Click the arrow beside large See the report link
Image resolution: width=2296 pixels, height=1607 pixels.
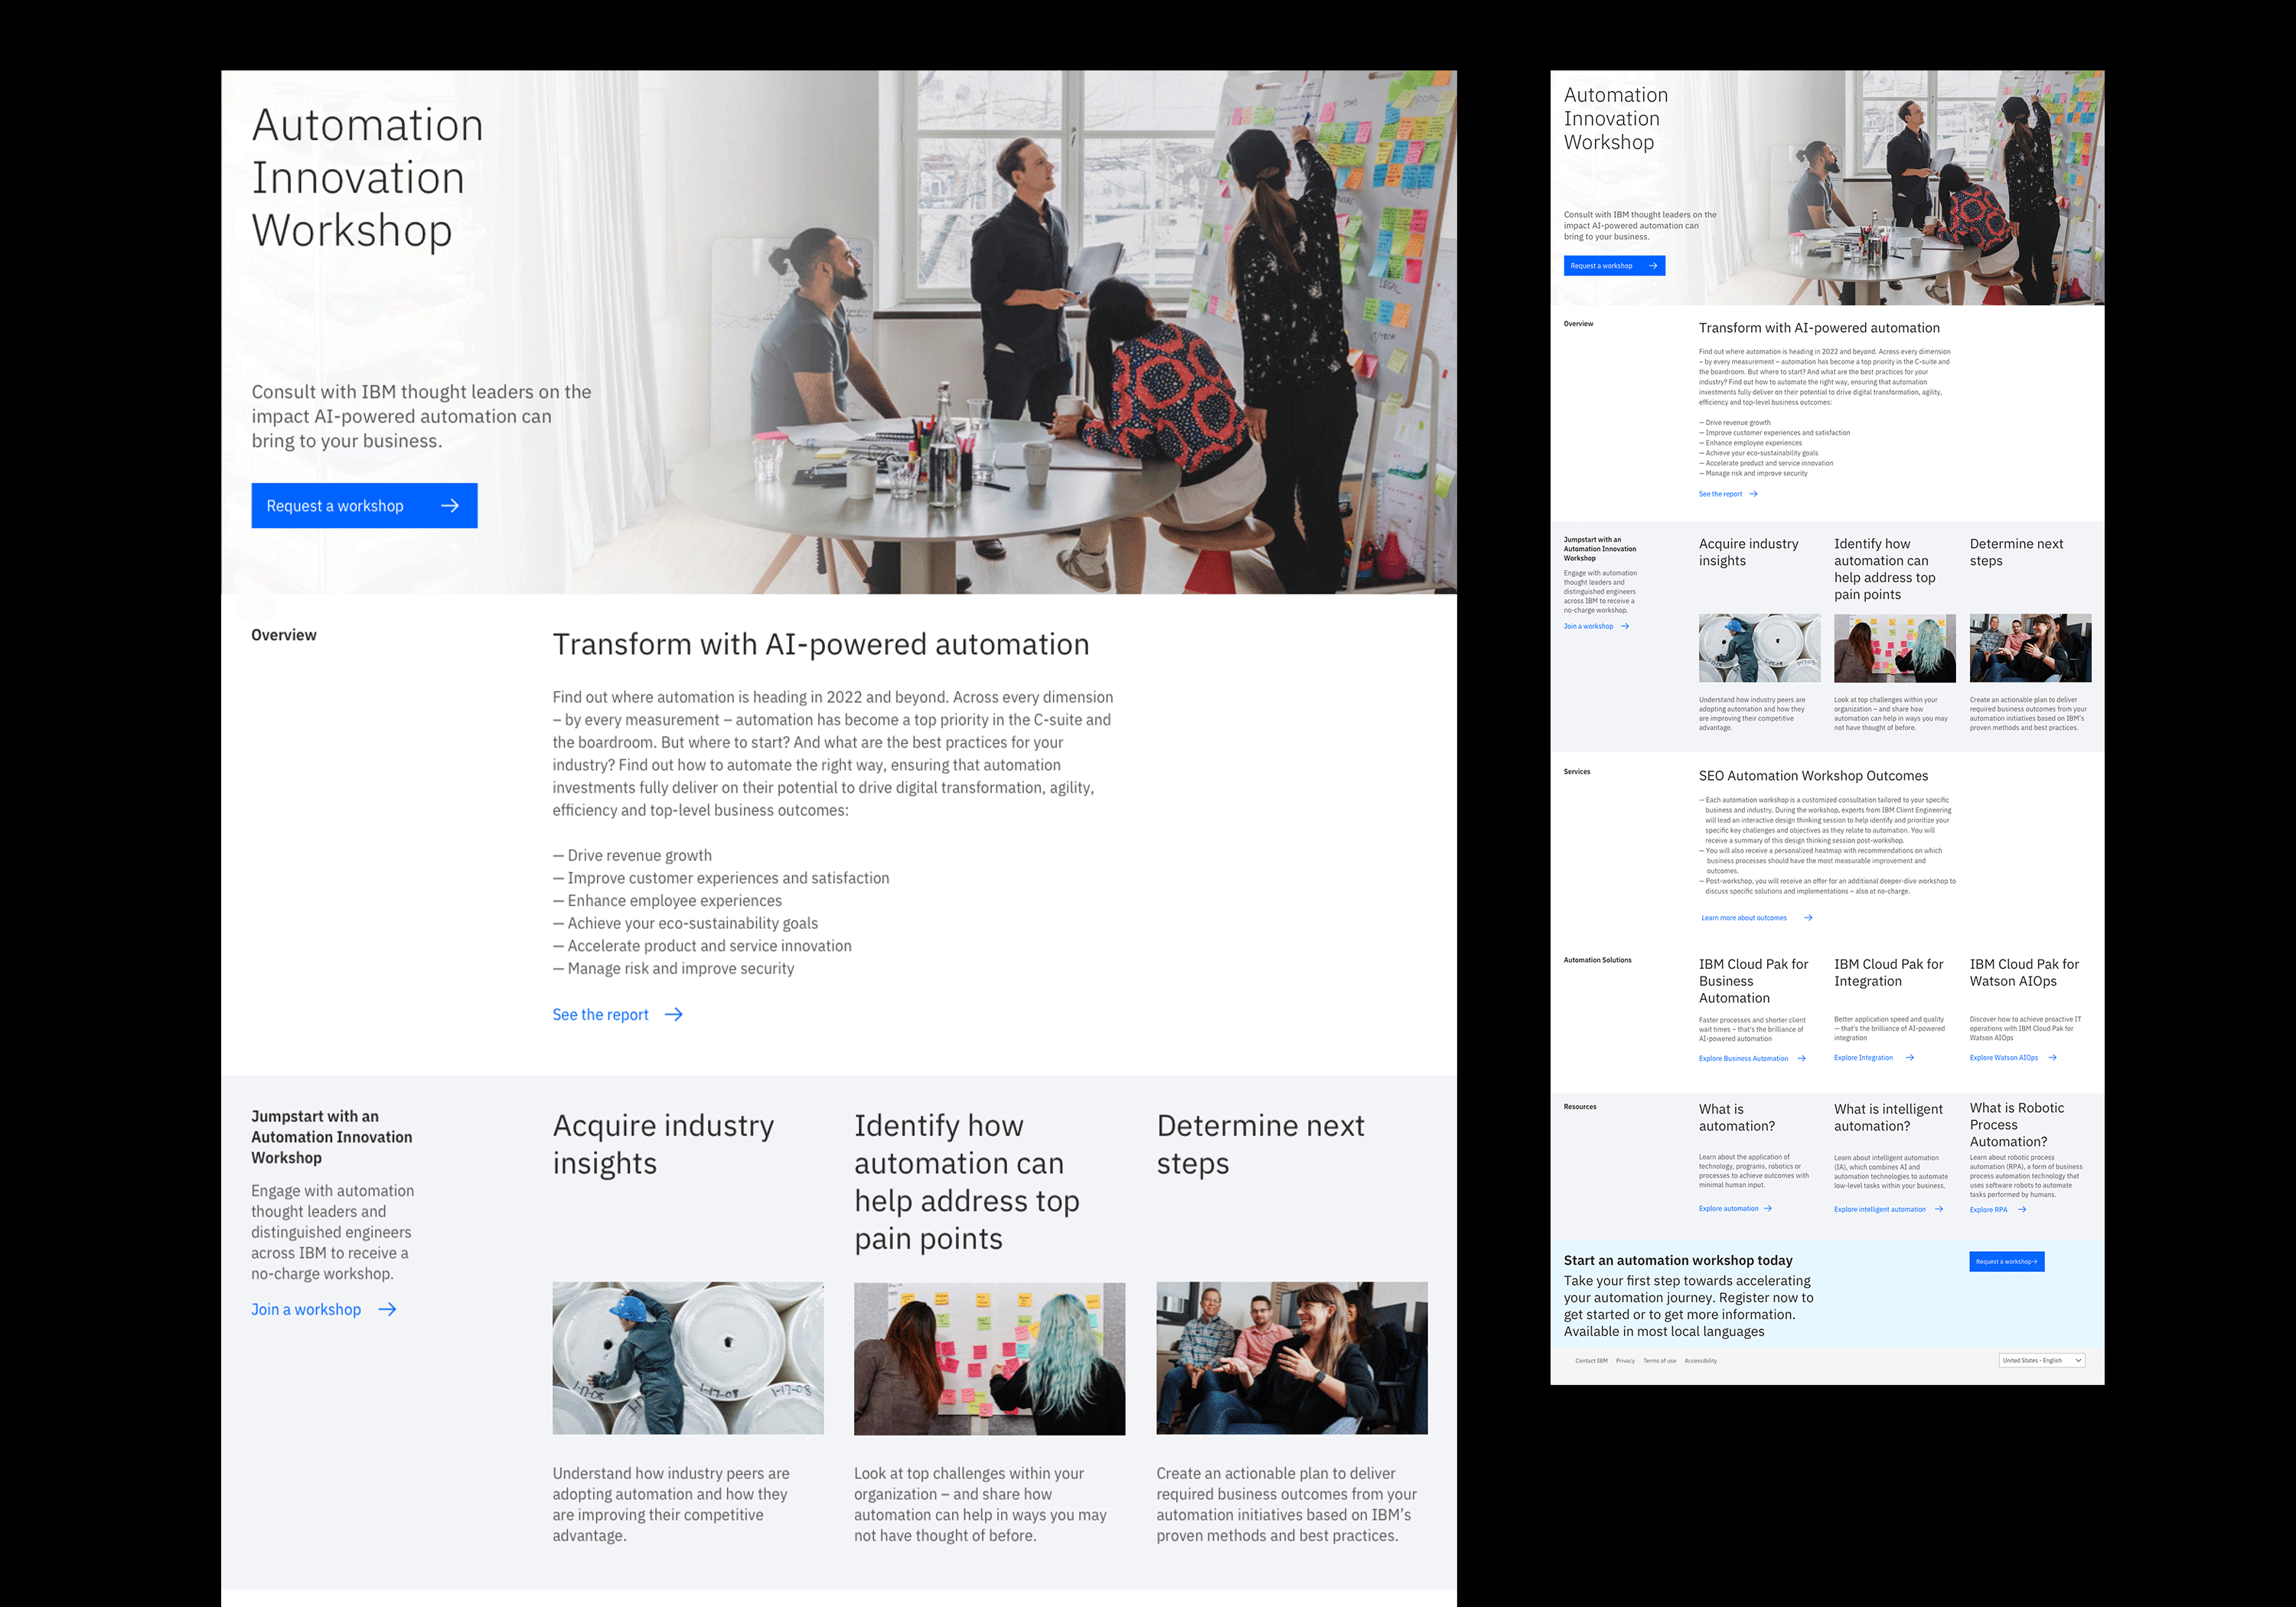pyautogui.click(x=674, y=1014)
